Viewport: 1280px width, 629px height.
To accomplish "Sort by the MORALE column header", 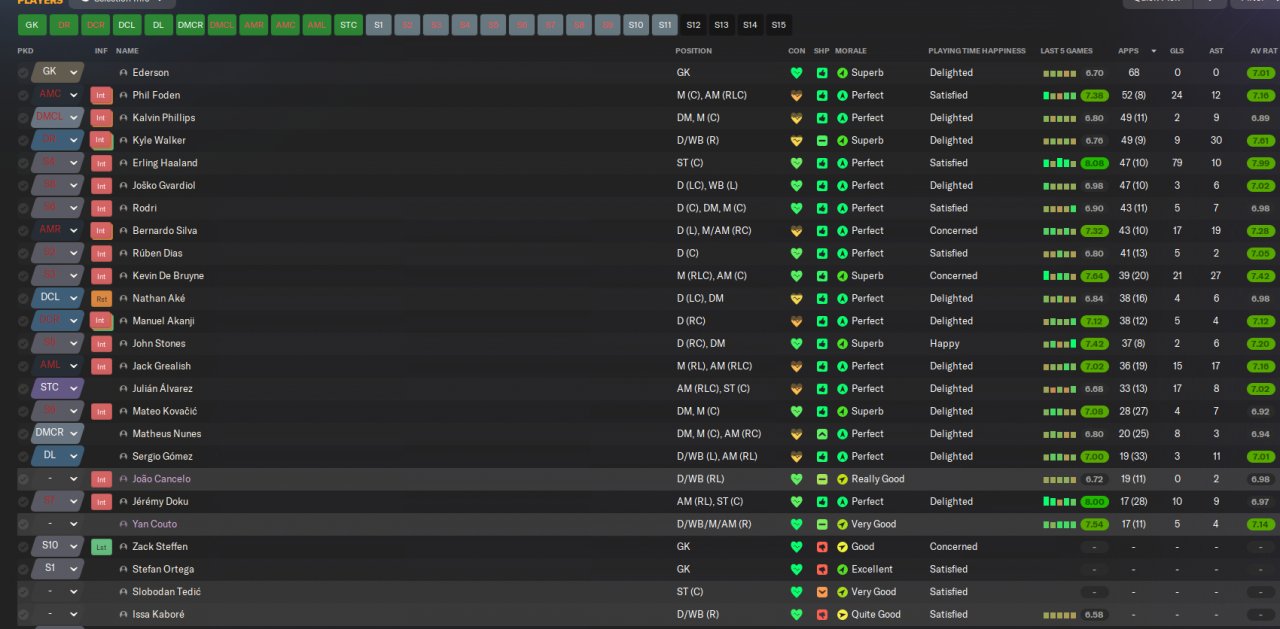I will click(851, 51).
